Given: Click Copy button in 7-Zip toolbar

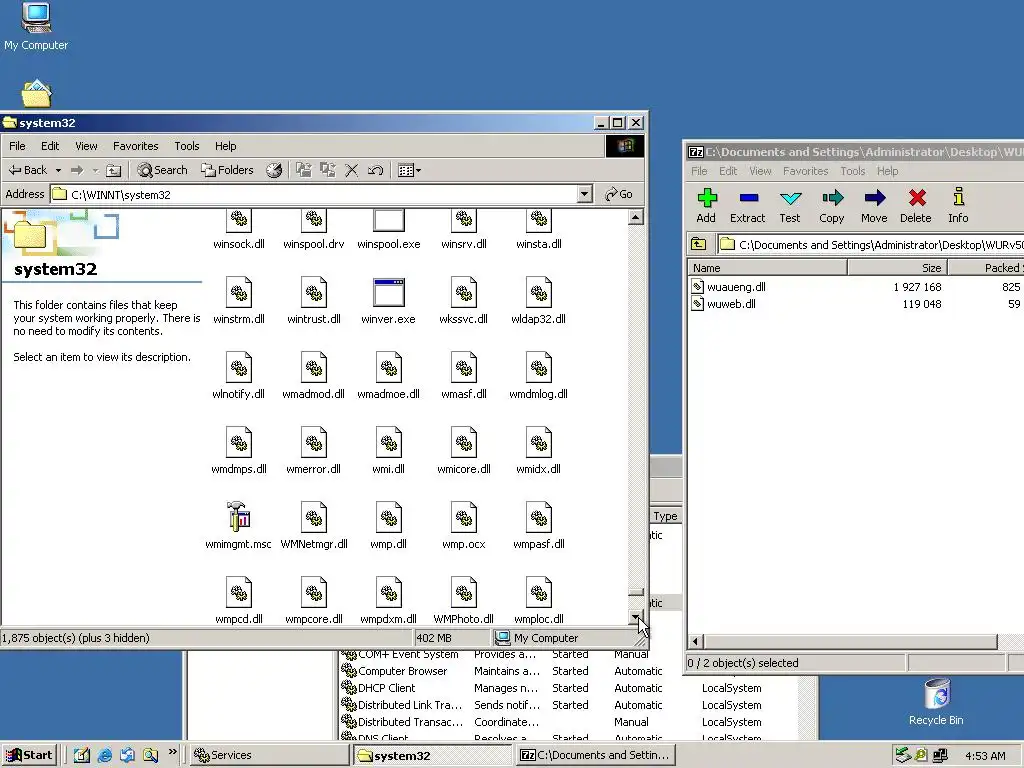Looking at the screenshot, I should tap(832, 206).
